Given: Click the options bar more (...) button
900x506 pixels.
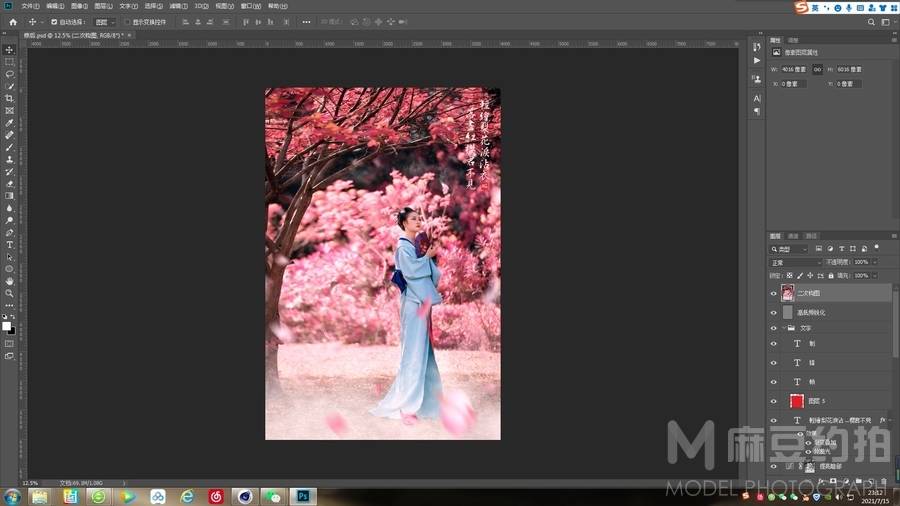Looking at the screenshot, I should [x=306, y=22].
